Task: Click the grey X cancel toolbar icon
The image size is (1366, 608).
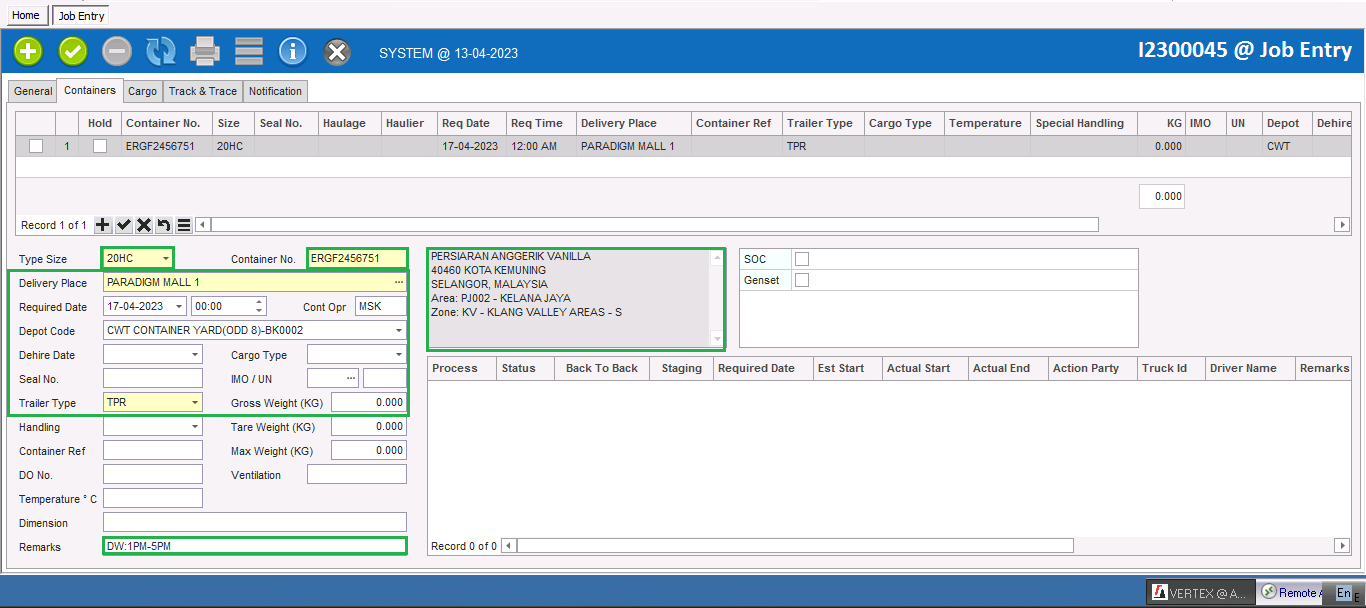Action: point(338,52)
